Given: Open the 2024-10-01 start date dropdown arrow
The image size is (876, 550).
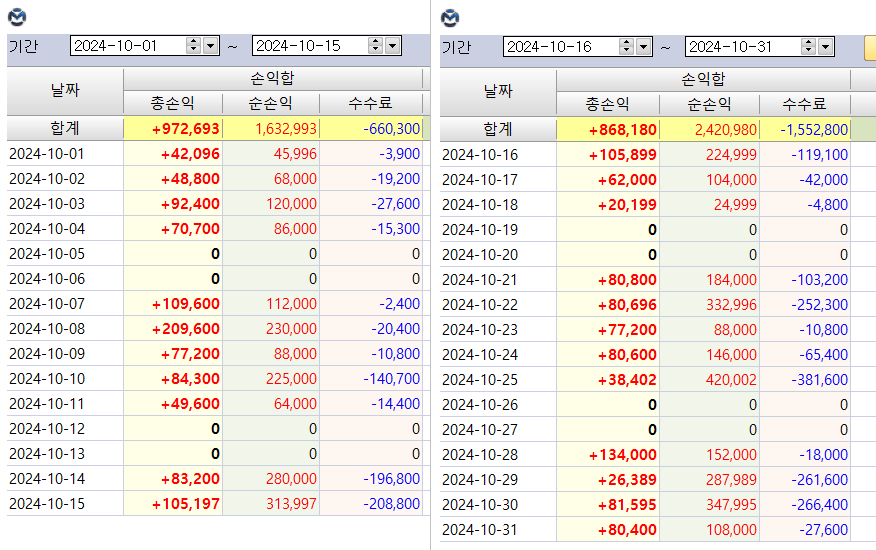Looking at the screenshot, I should pyautogui.click(x=211, y=46).
